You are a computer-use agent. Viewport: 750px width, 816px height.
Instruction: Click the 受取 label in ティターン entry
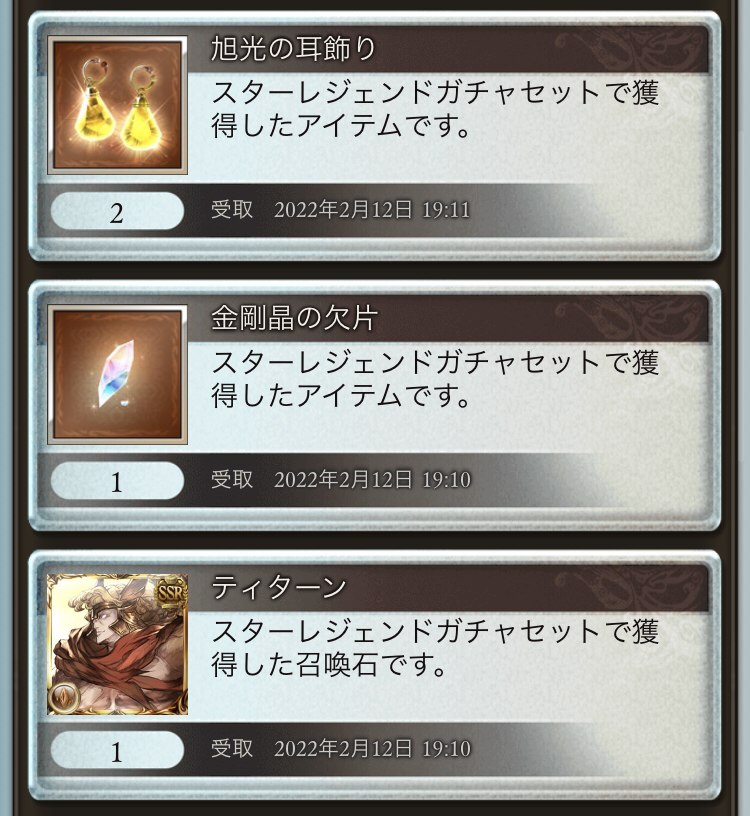tap(232, 748)
